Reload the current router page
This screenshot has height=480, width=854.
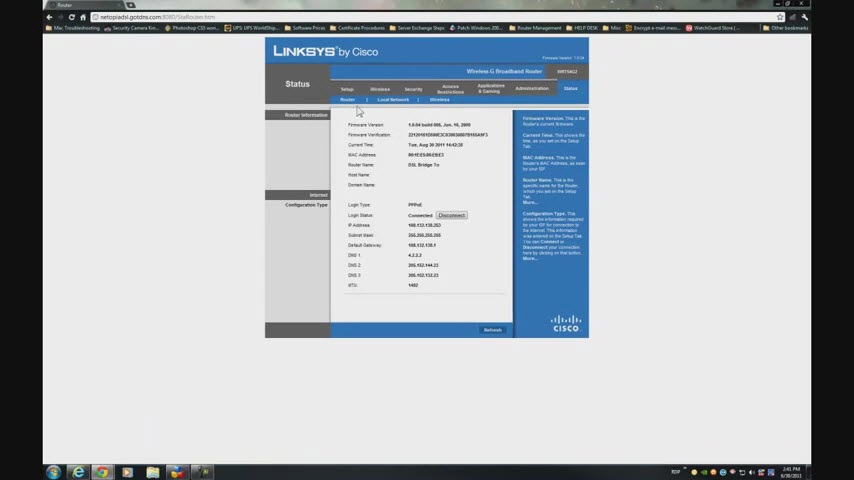coord(71,17)
